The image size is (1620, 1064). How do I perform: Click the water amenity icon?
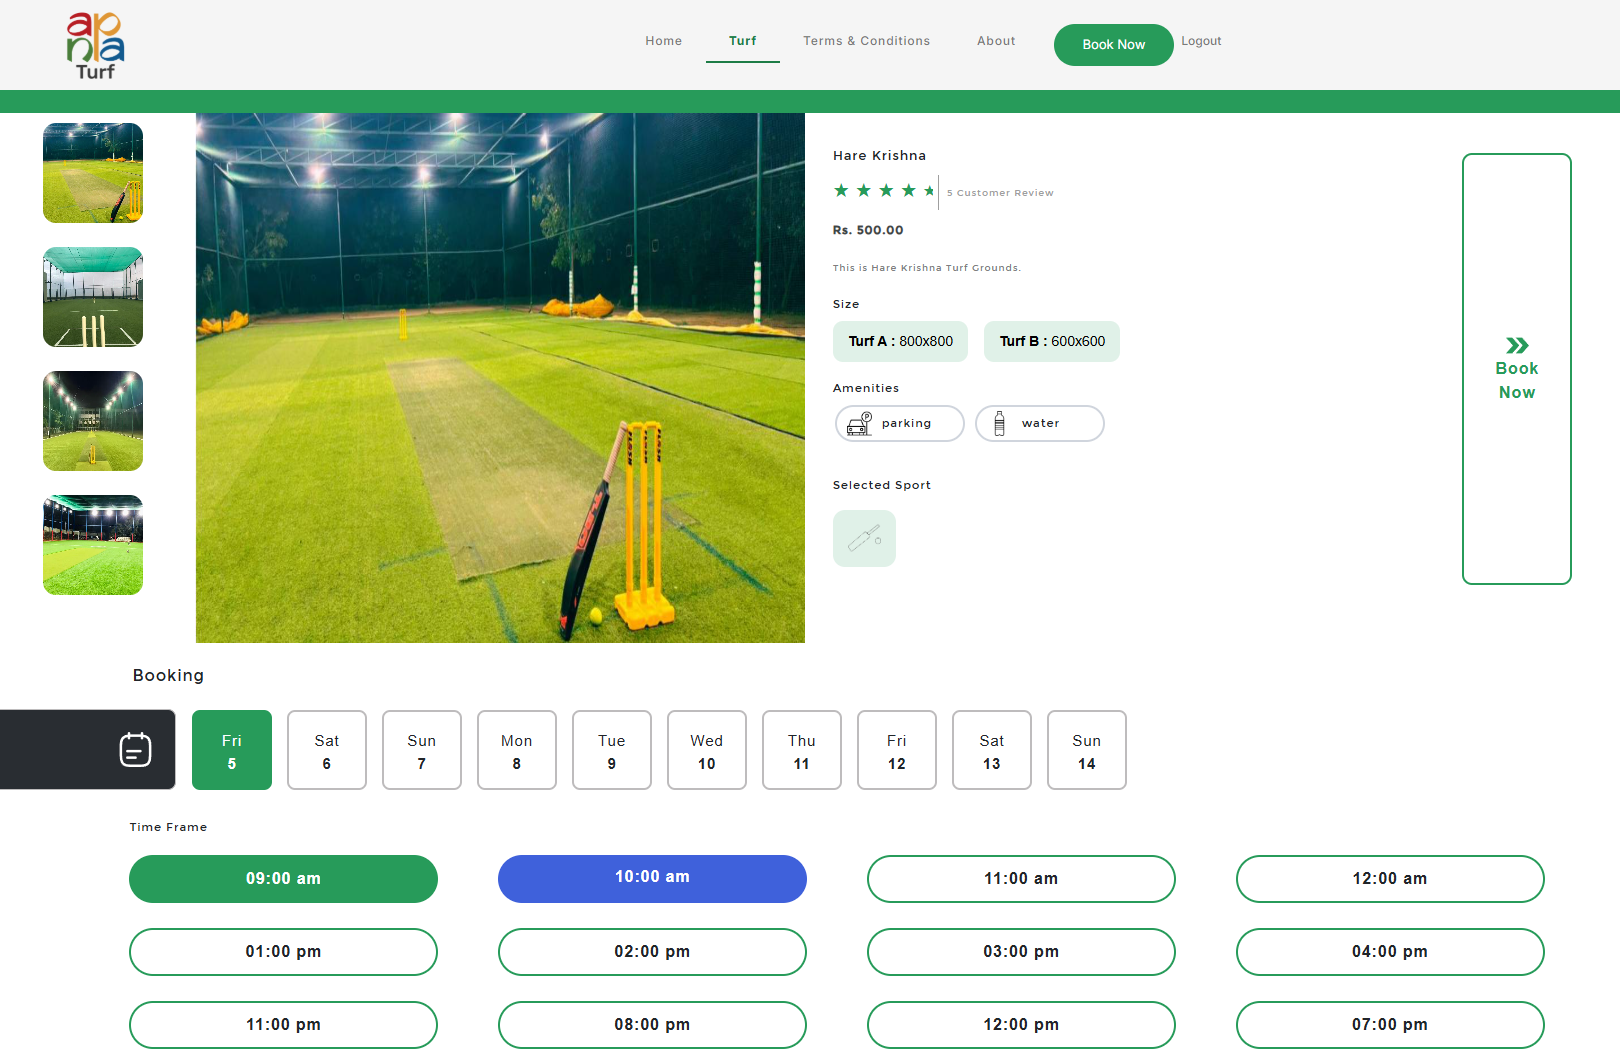999,423
